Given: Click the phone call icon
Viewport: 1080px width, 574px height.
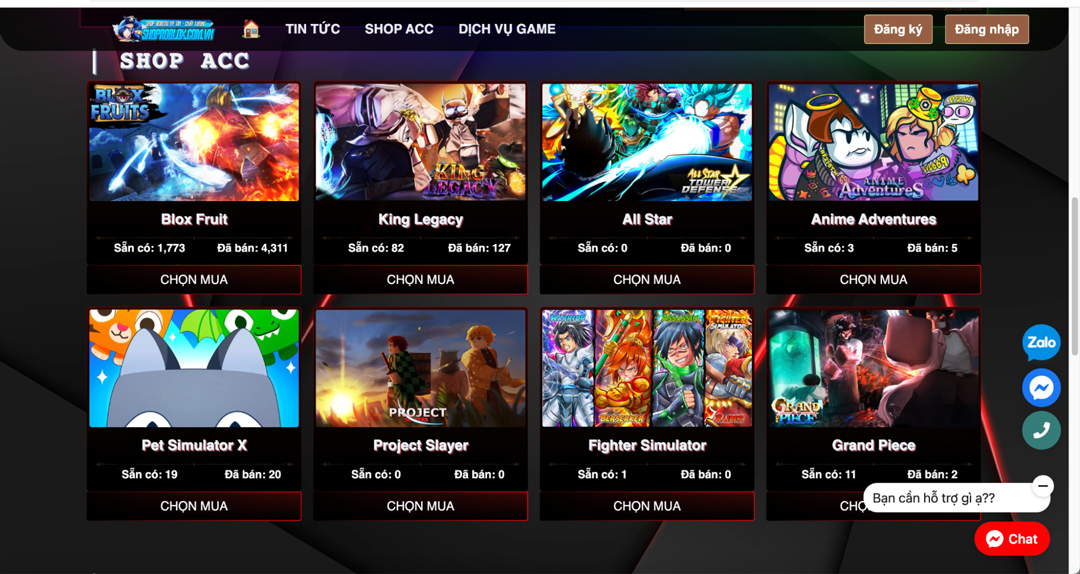Looking at the screenshot, I should pos(1041,431).
